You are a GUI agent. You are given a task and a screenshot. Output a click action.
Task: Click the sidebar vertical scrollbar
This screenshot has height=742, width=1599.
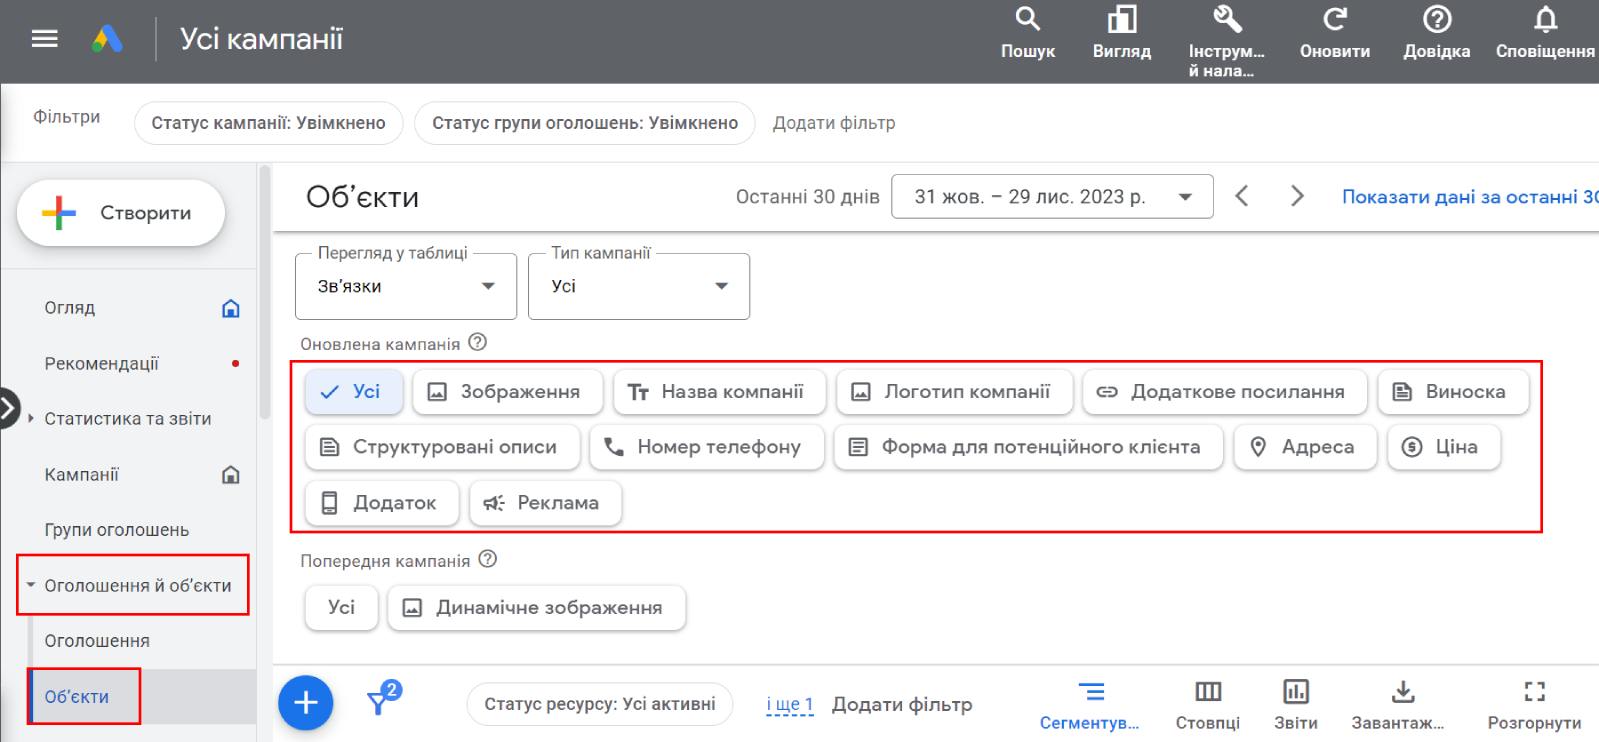point(265,292)
